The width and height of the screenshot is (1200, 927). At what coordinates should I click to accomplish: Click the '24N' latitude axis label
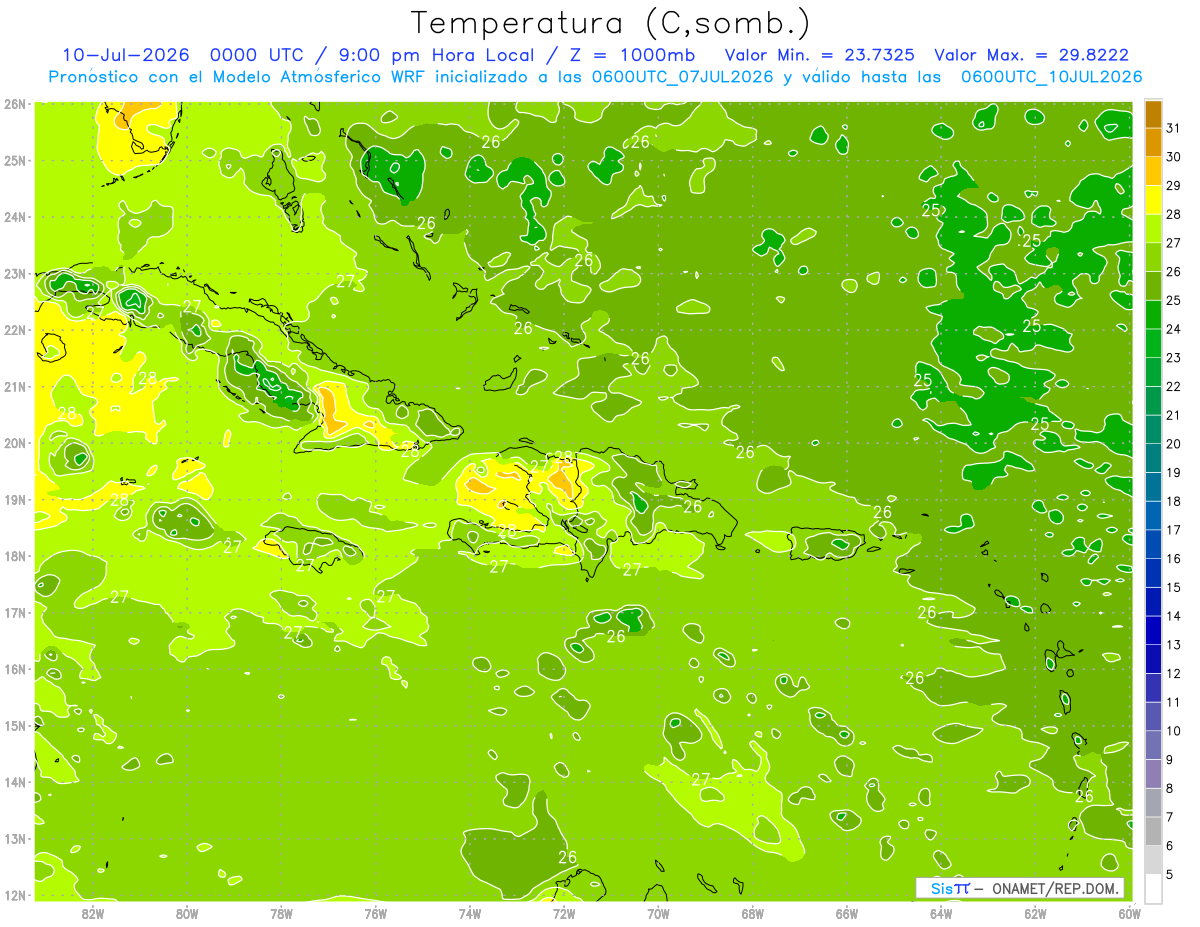tap(15, 217)
